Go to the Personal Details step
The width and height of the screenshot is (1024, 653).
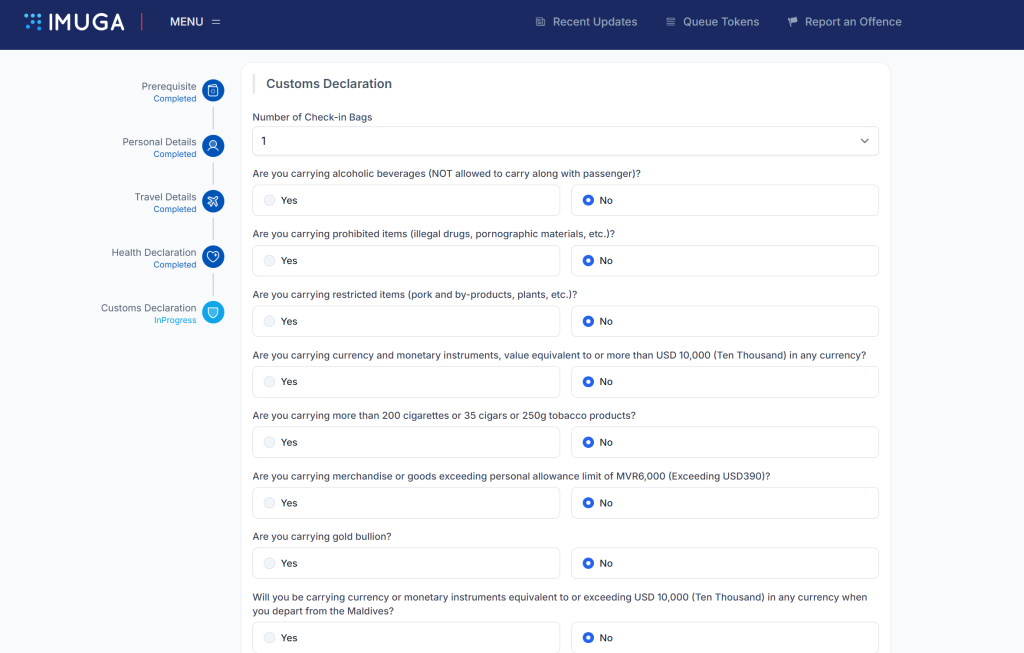click(x=159, y=142)
